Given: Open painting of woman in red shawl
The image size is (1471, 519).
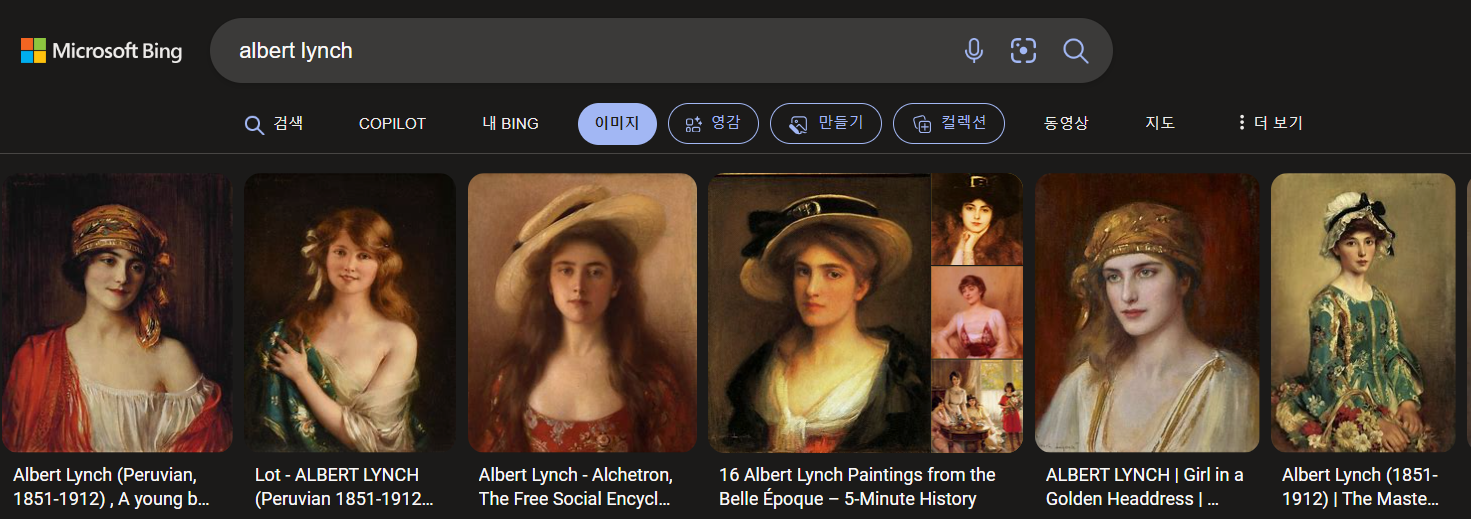Looking at the screenshot, I should click(x=116, y=313).
